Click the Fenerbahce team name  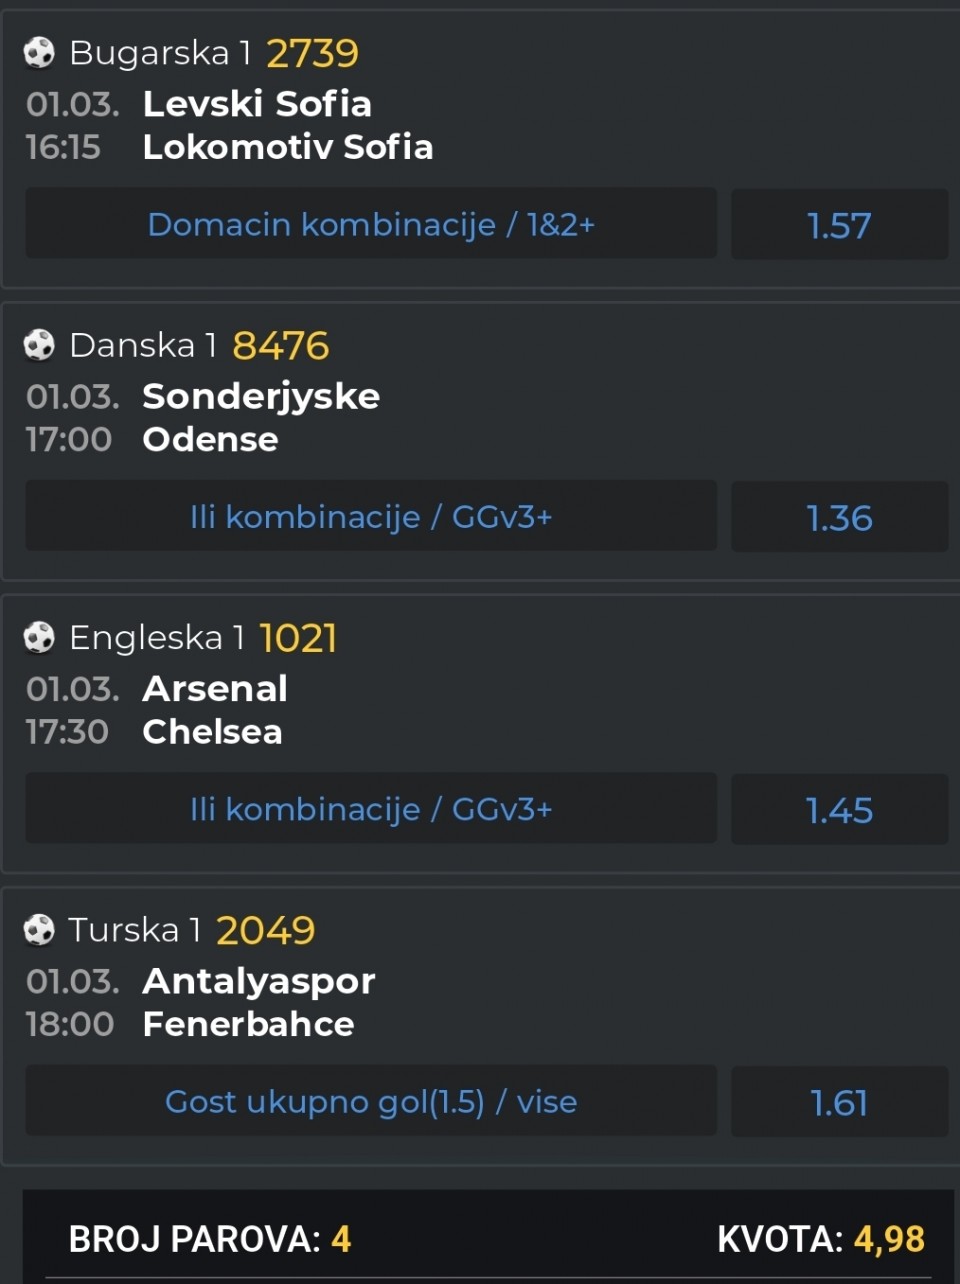248,1024
